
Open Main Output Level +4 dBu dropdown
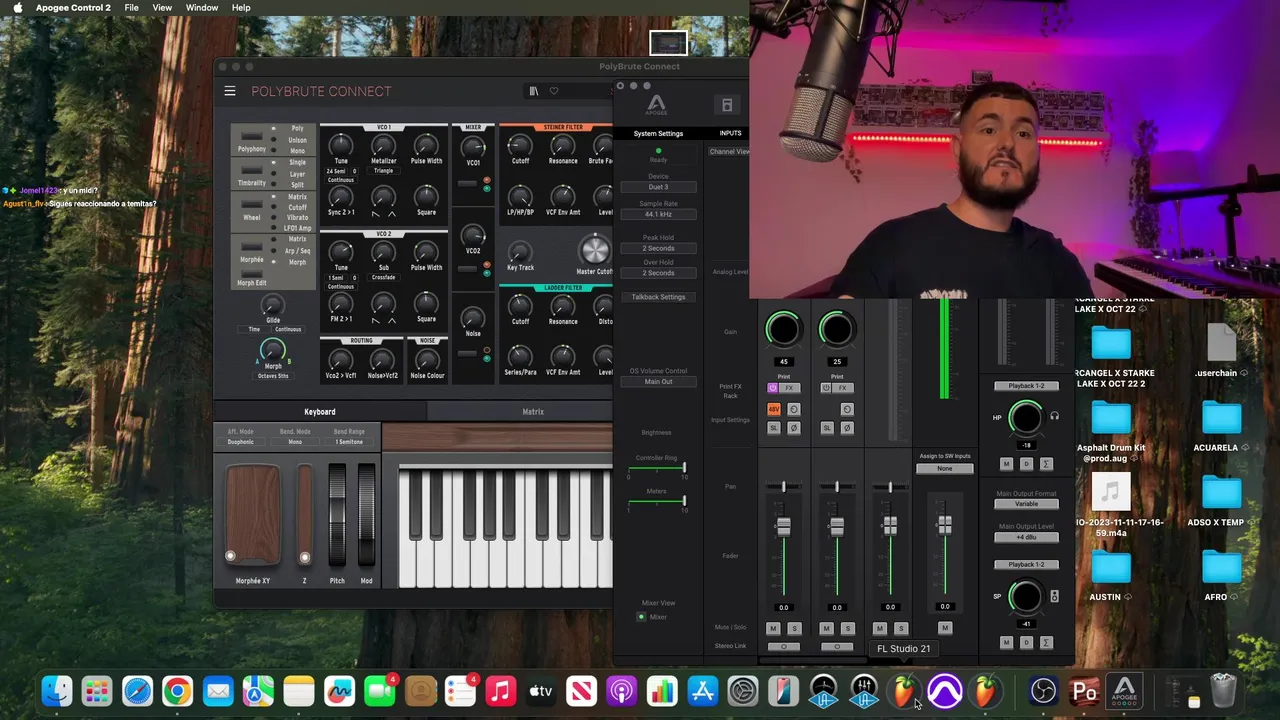click(x=1026, y=537)
